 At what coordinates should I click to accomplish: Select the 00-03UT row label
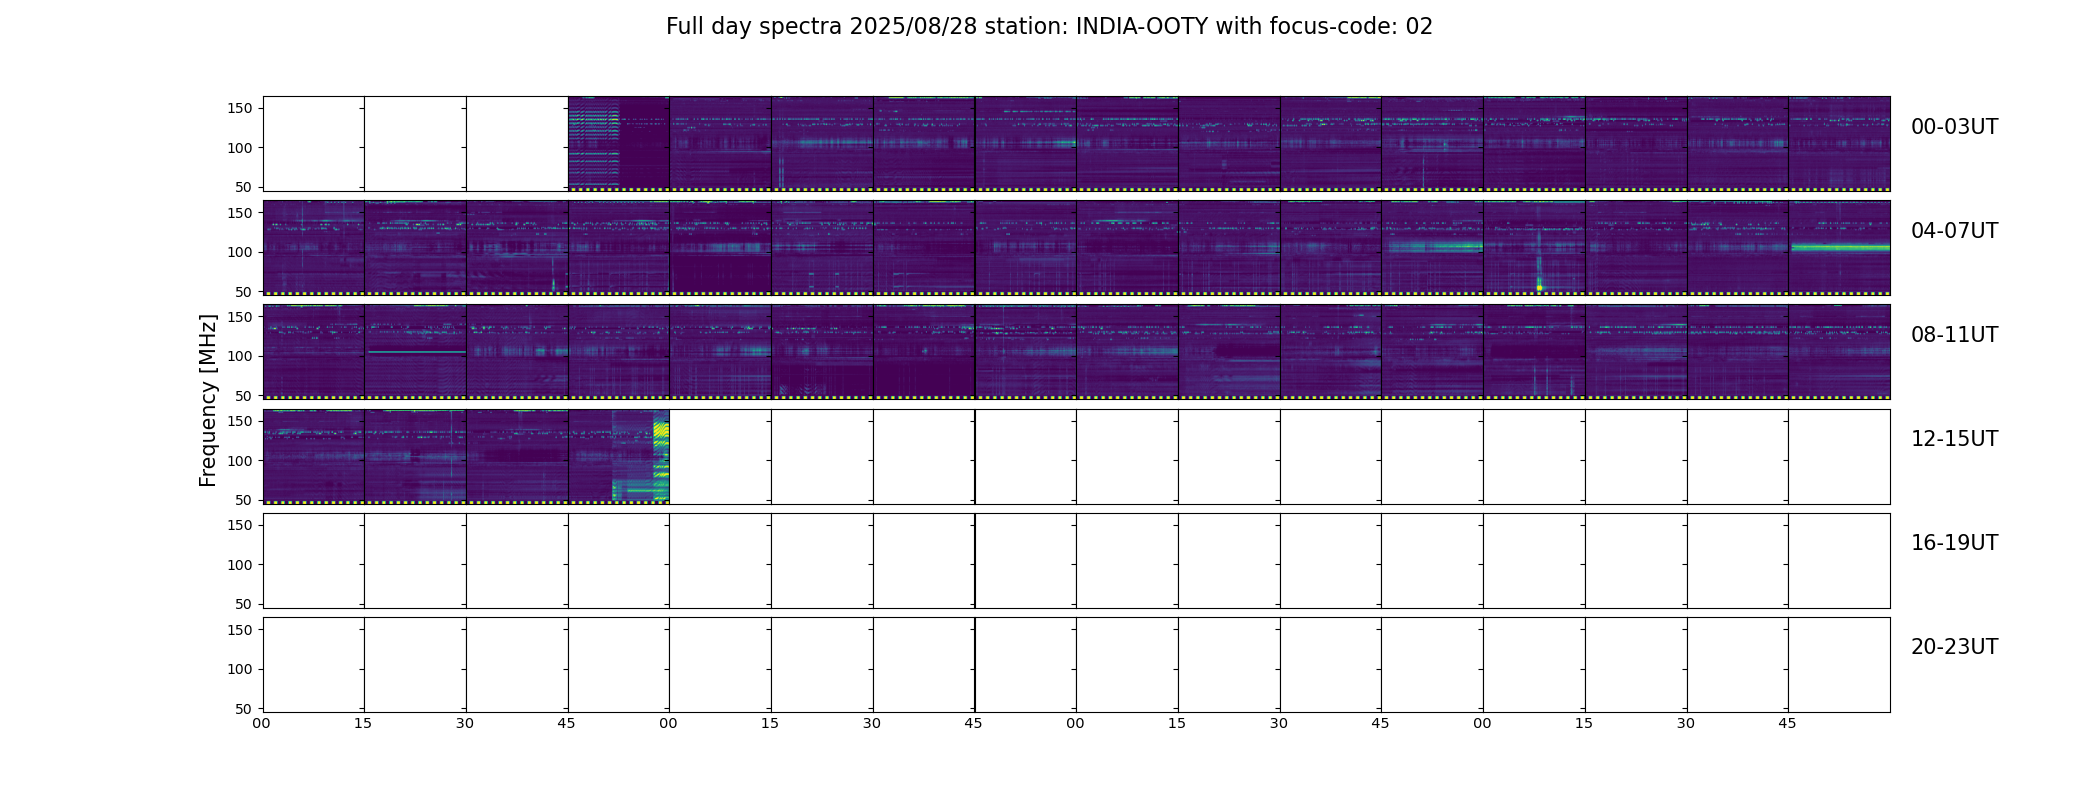pyautogui.click(x=1954, y=127)
